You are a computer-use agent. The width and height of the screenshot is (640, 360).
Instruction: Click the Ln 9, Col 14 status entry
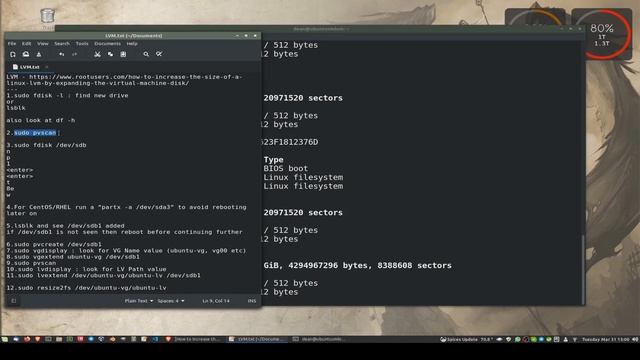click(x=216, y=301)
